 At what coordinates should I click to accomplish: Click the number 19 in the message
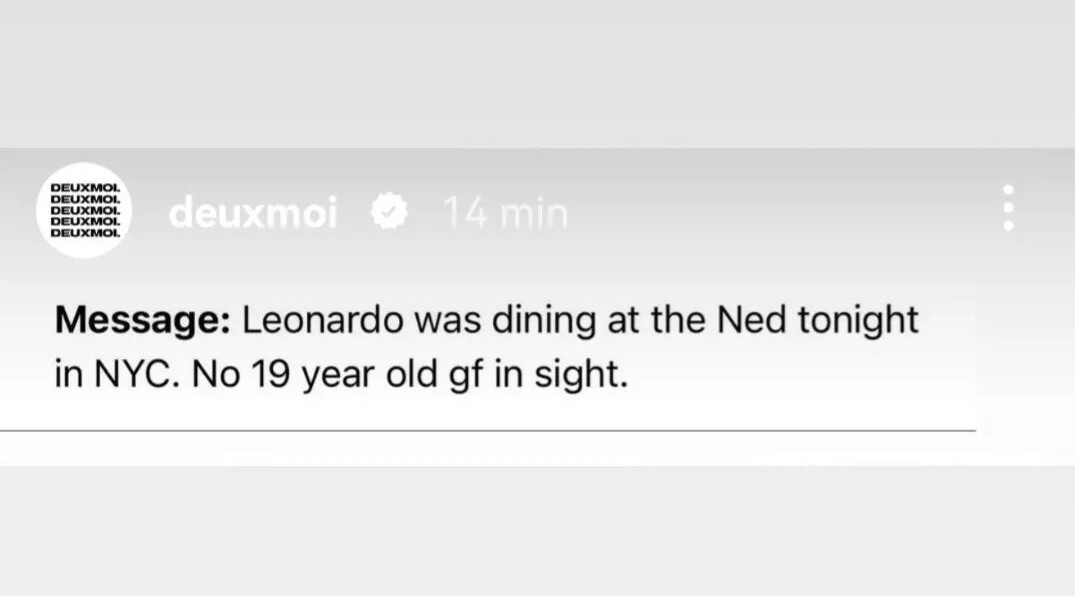pyautogui.click(x=270, y=374)
